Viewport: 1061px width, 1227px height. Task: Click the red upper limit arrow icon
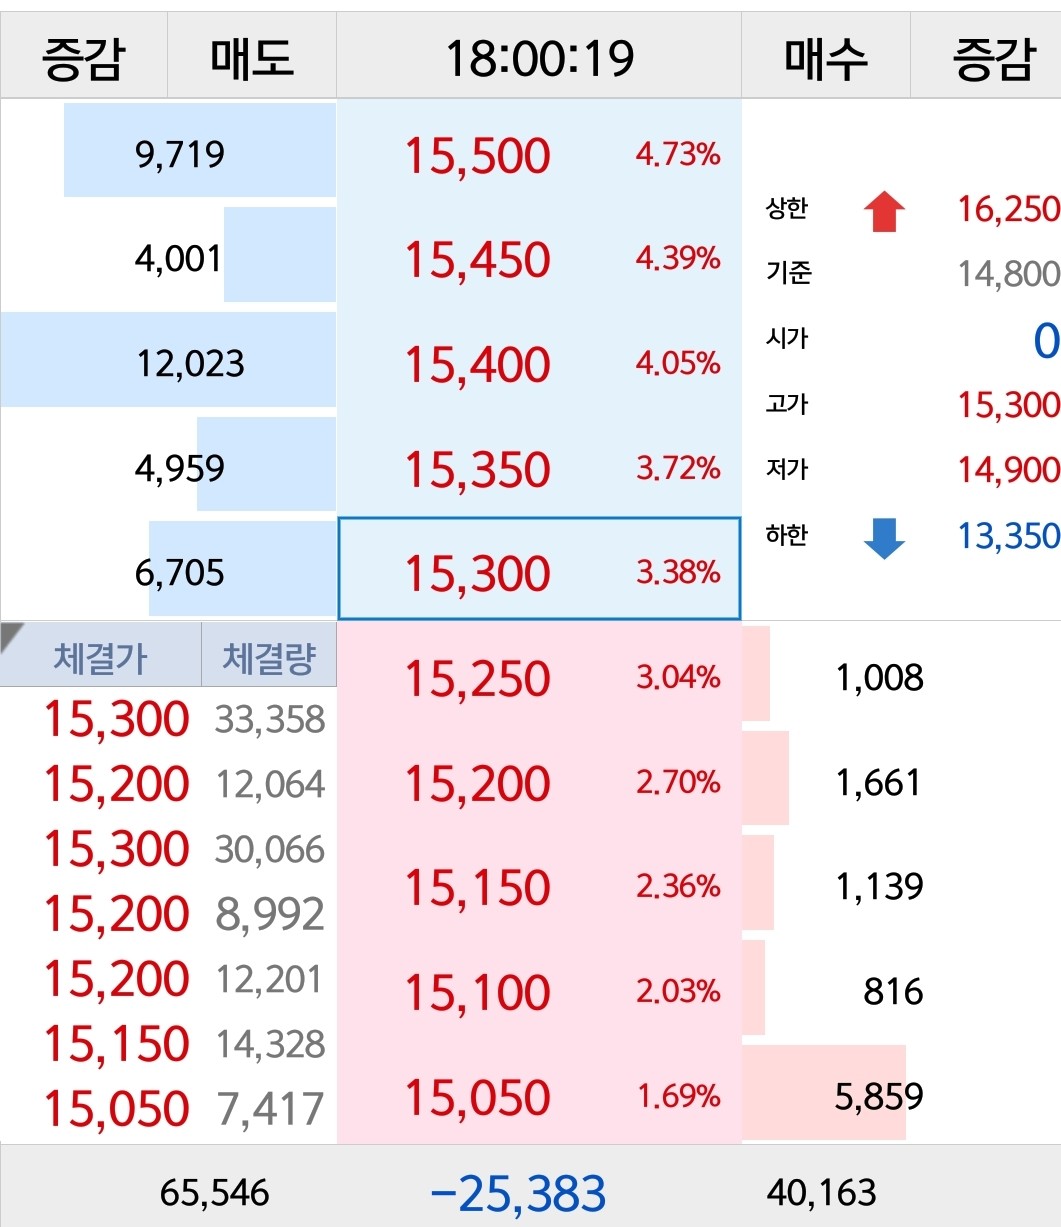[884, 211]
